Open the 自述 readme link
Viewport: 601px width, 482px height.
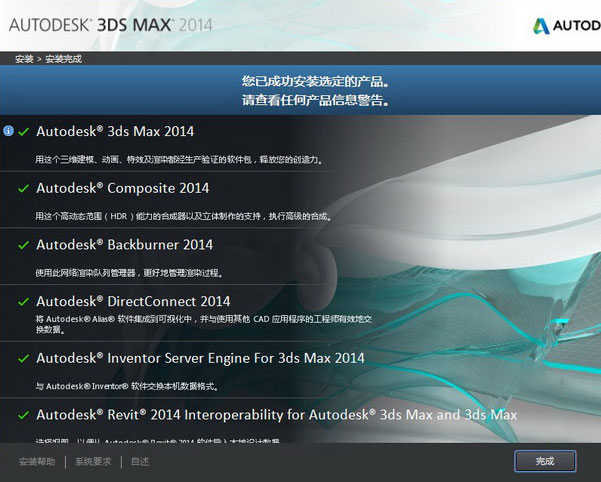(x=140, y=462)
